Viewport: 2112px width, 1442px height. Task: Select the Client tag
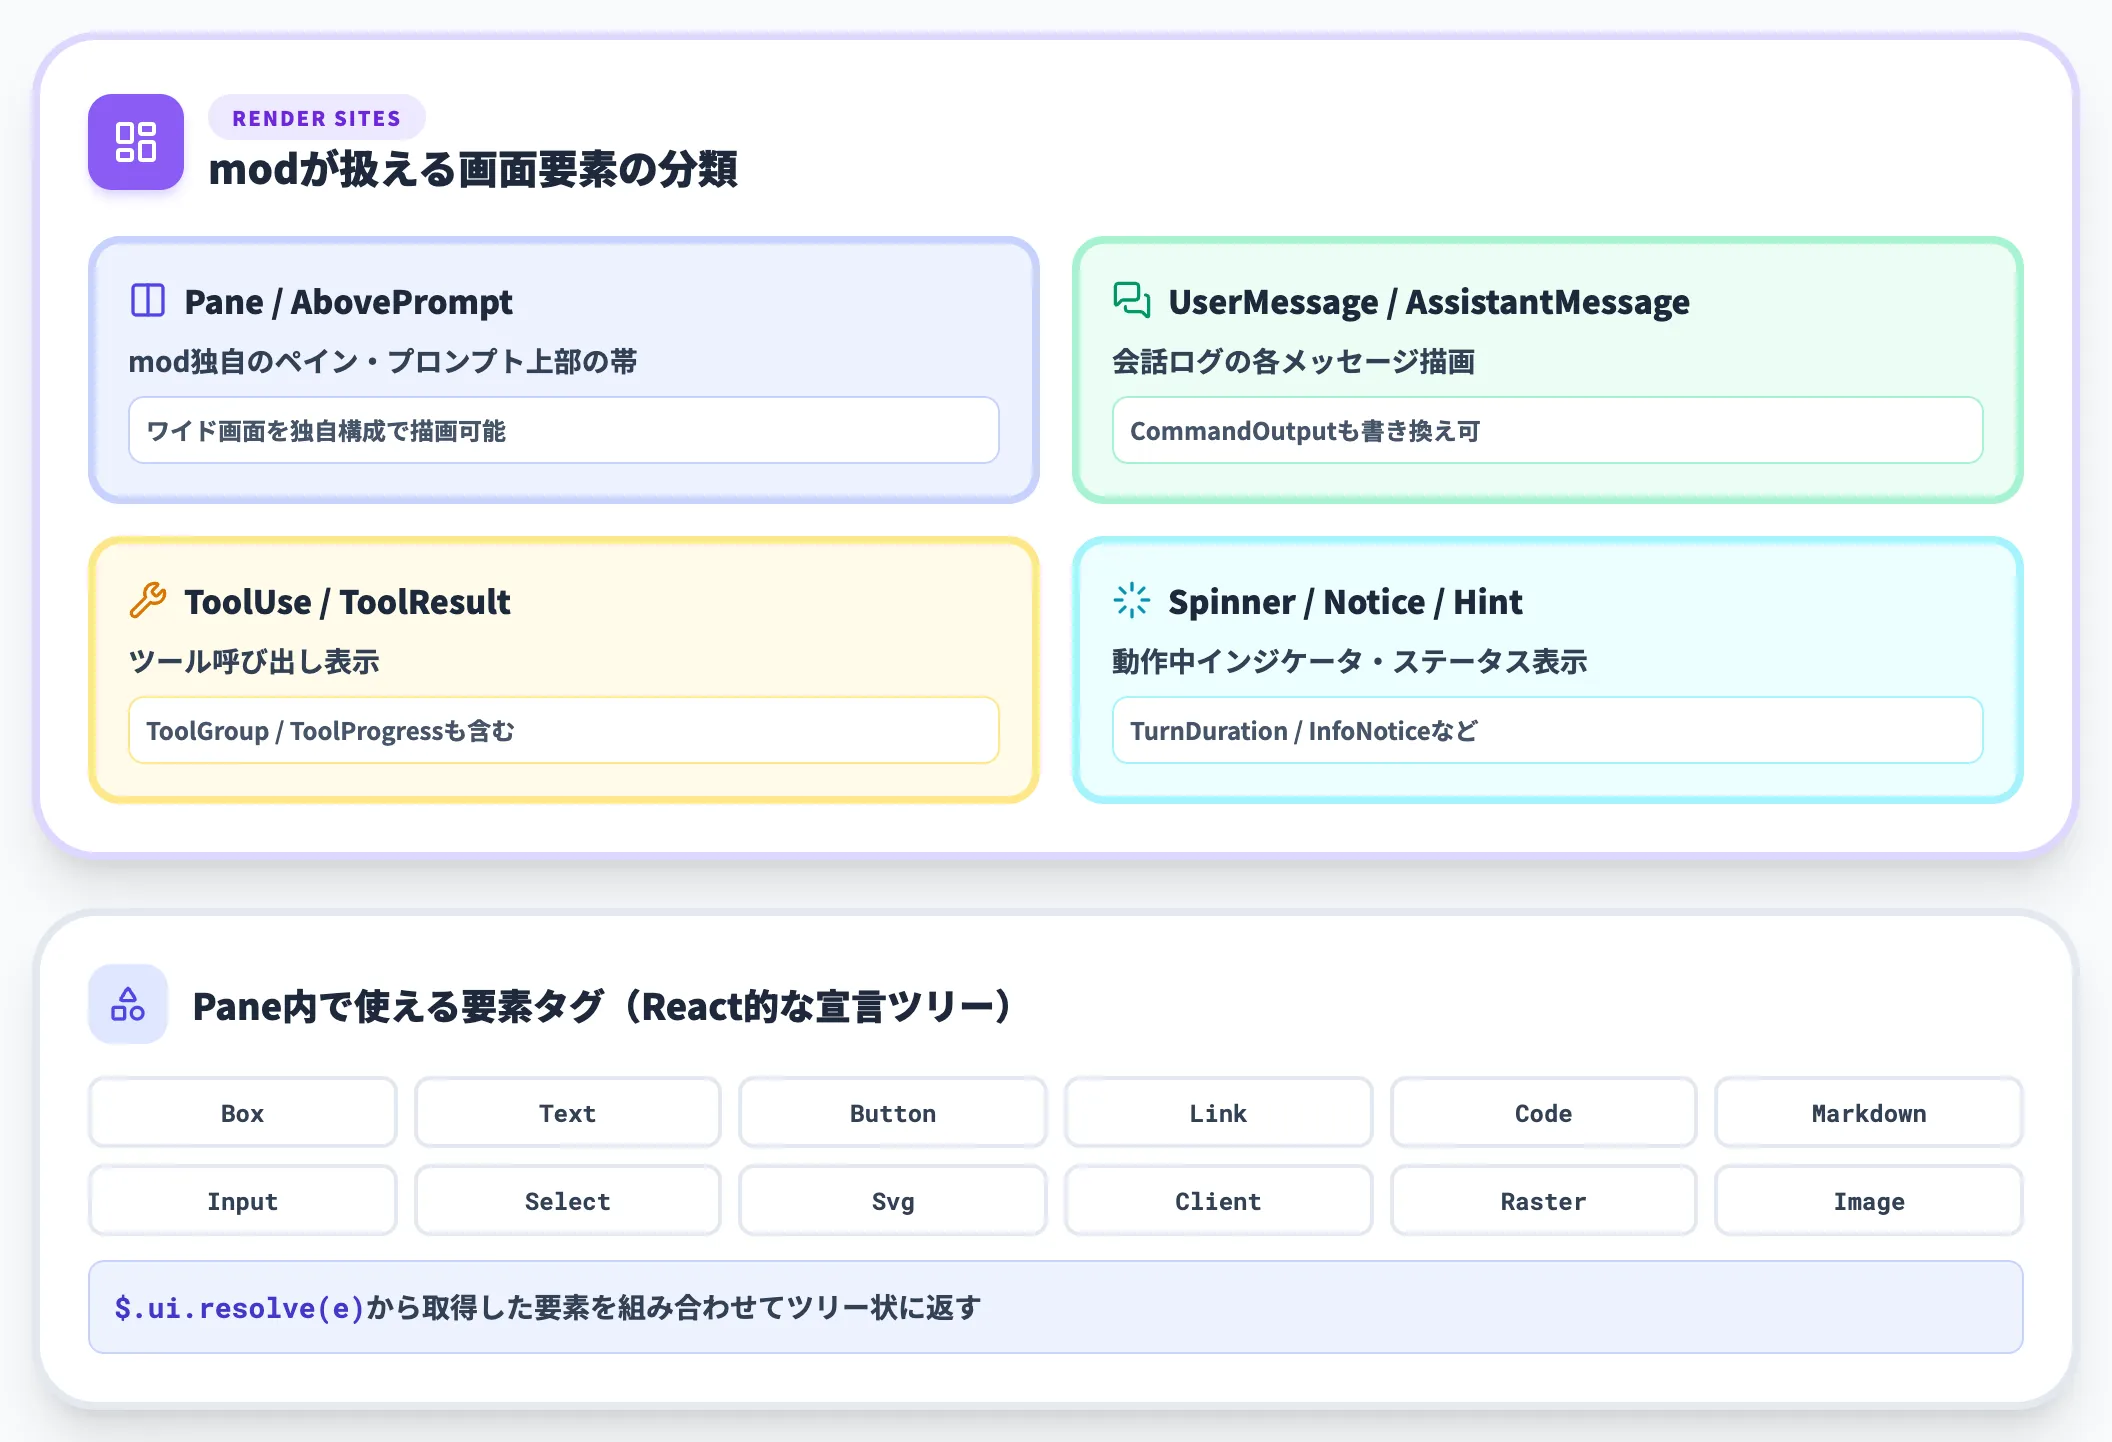pos(1218,1201)
